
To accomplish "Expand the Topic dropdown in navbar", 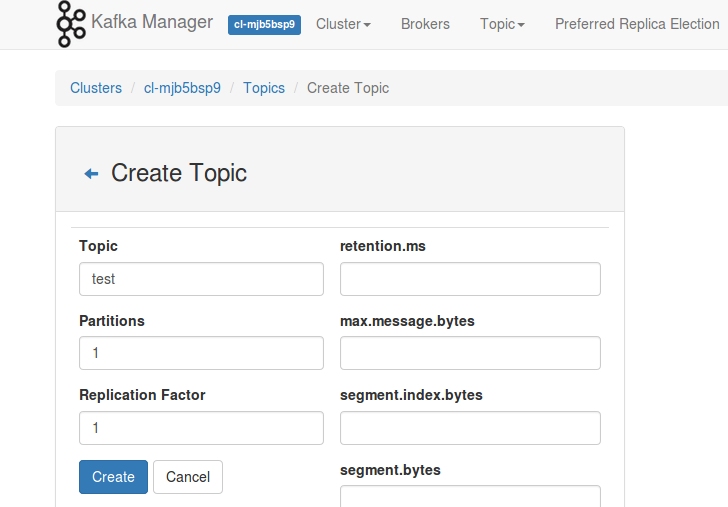I will pyautogui.click(x=502, y=24).
